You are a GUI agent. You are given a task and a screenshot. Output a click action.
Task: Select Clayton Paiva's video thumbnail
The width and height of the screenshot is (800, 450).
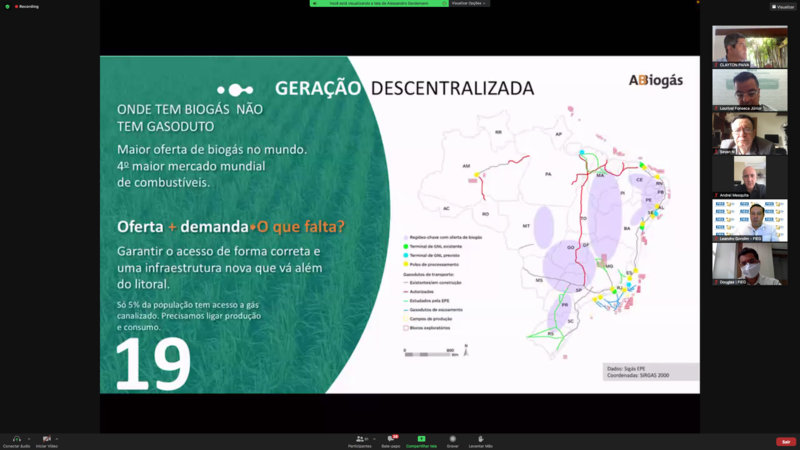(749, 46)
